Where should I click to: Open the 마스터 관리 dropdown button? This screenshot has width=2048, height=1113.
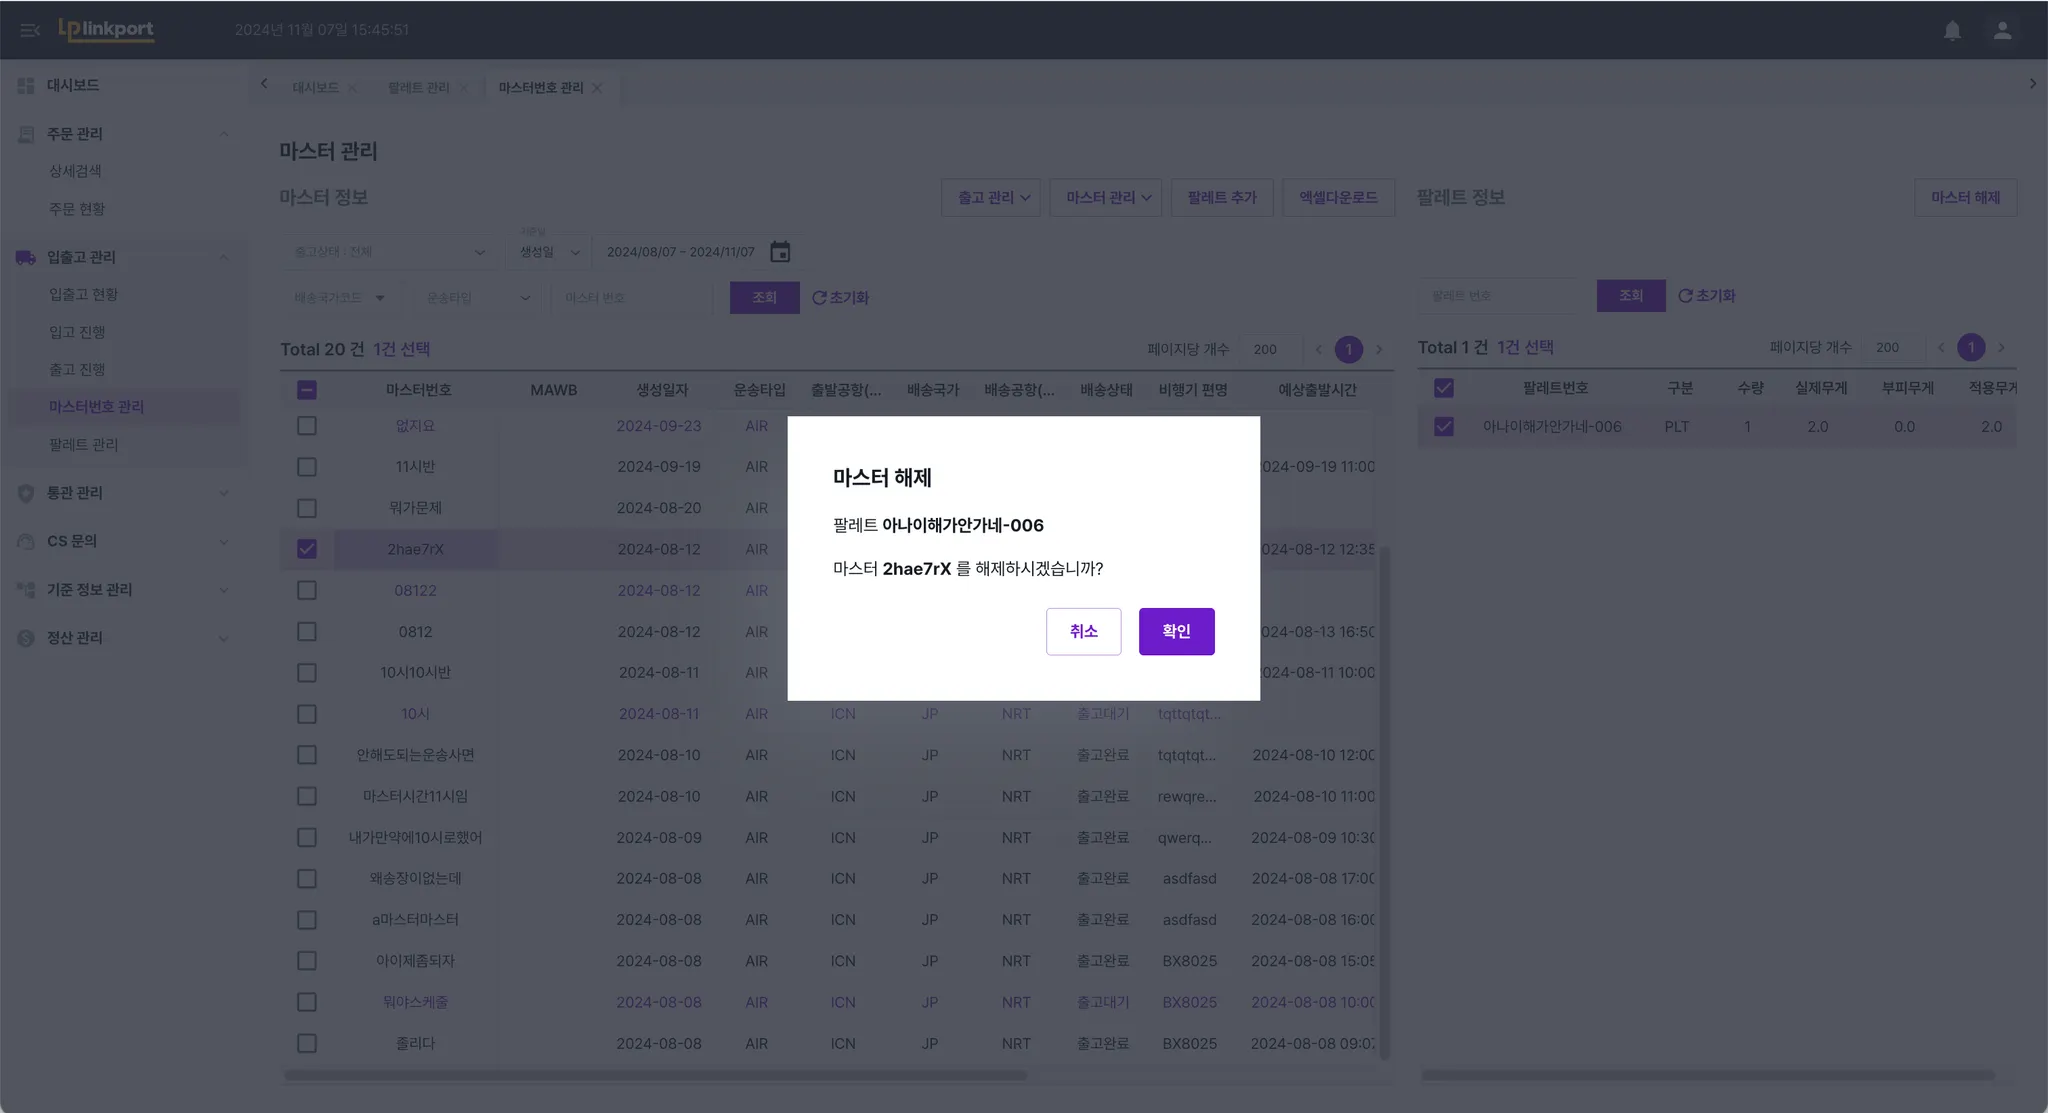[x=1106, y=198]
